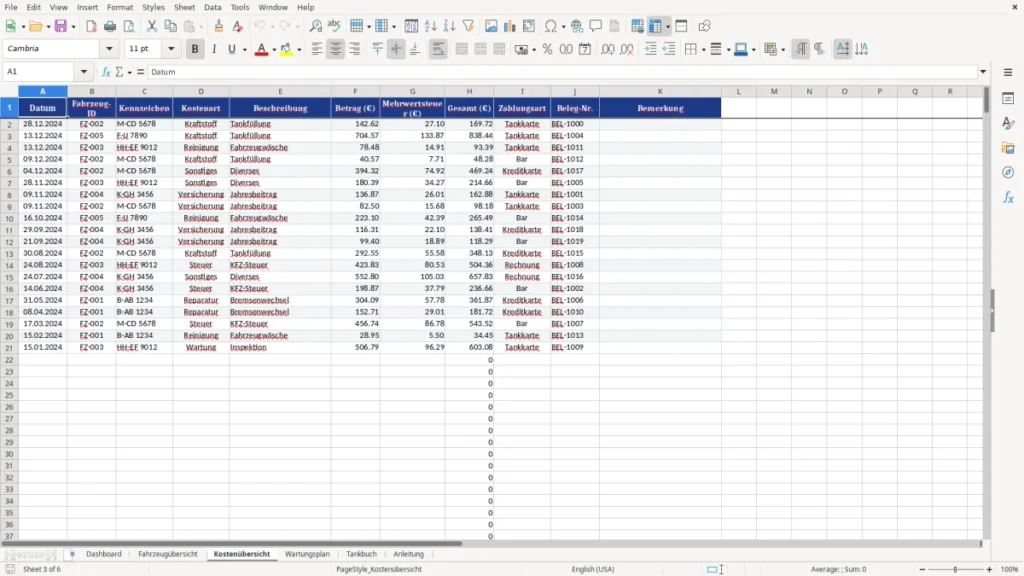Open the sidebar Styles panel
The width and height of the screenshot is (1024, 576).
point(1008,123)
